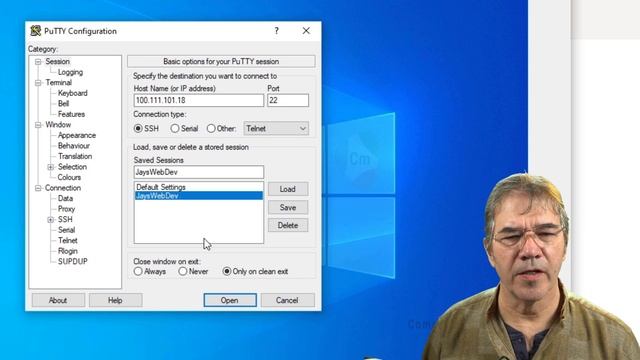This screenshot has width=640, height=360.
Task: Click the Port input field
Action: pos(288,100)
